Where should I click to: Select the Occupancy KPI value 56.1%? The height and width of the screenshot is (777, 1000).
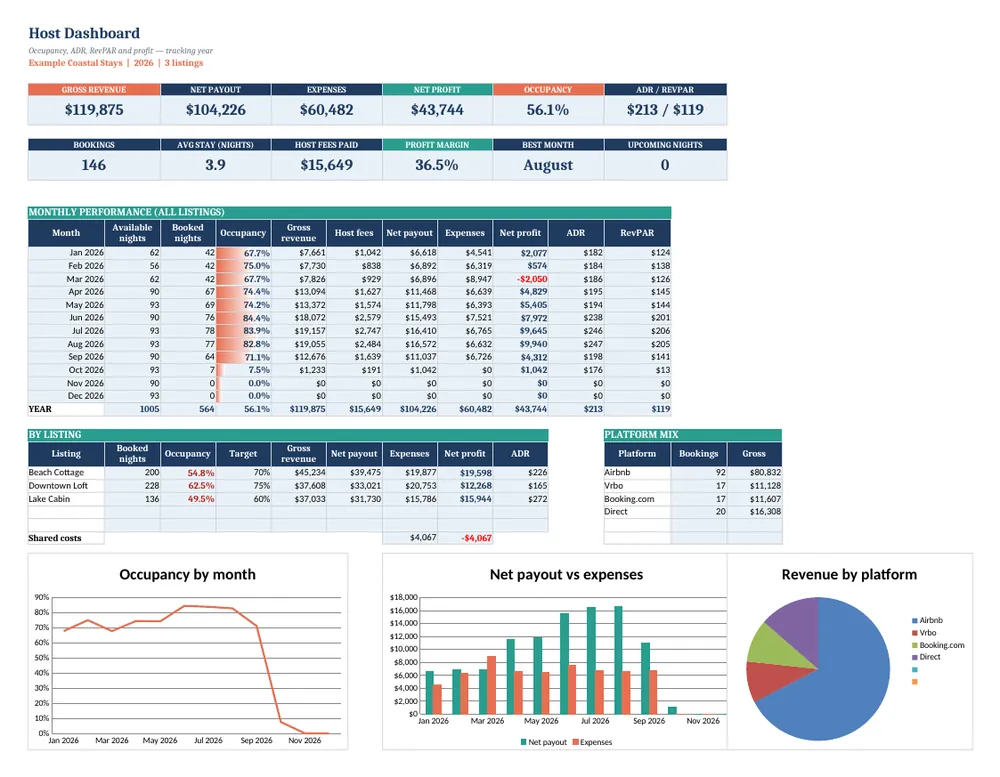click(548, 110)
